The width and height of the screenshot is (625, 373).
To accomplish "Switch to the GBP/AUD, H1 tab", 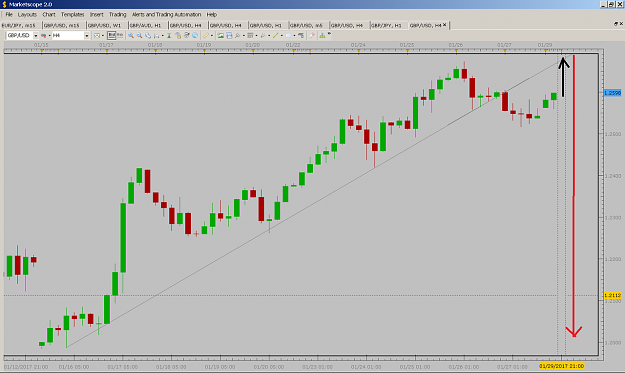I will 145,25.
